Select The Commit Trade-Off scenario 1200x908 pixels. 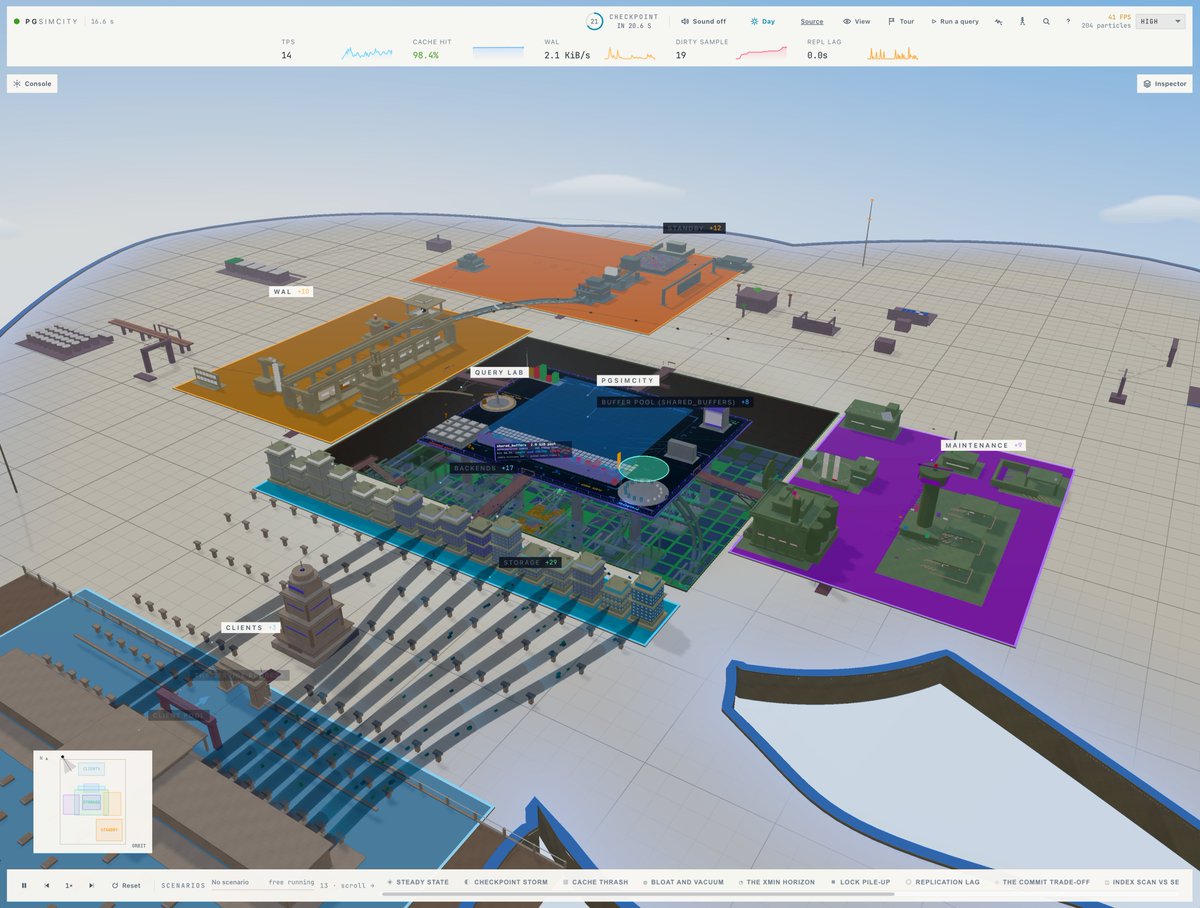(x=1042, y=882)
